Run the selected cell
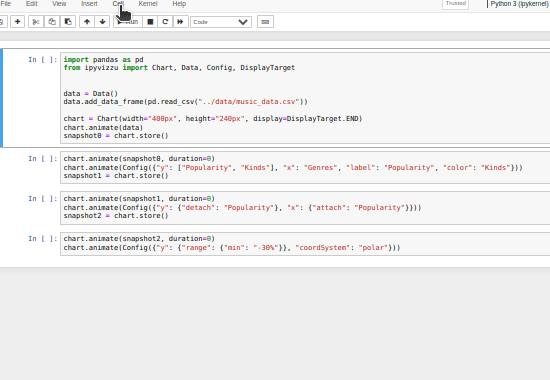 (128, 22)
